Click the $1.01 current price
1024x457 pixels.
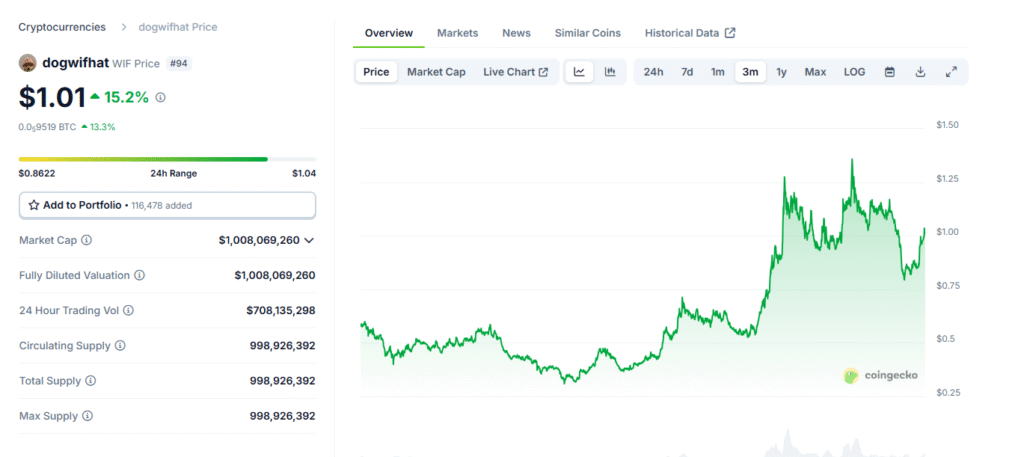click(x=52, y=97)
